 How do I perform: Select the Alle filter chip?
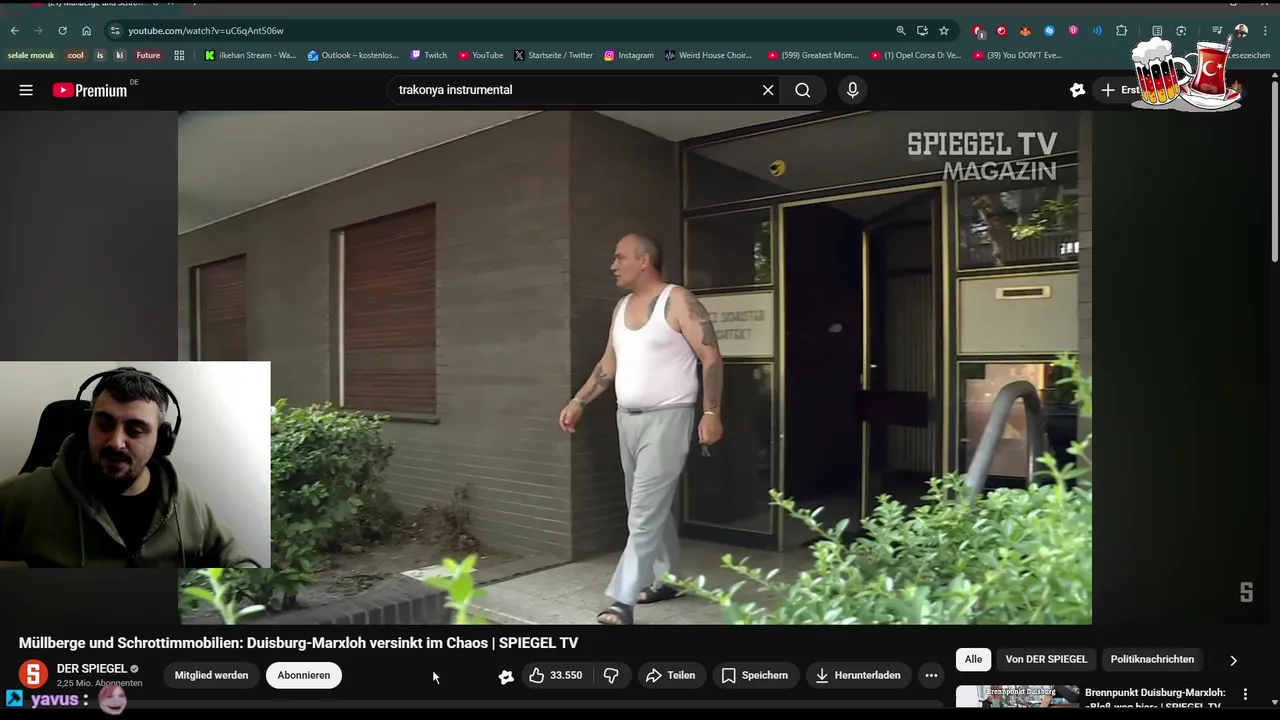pyautogui.click(x=973, y=659)
